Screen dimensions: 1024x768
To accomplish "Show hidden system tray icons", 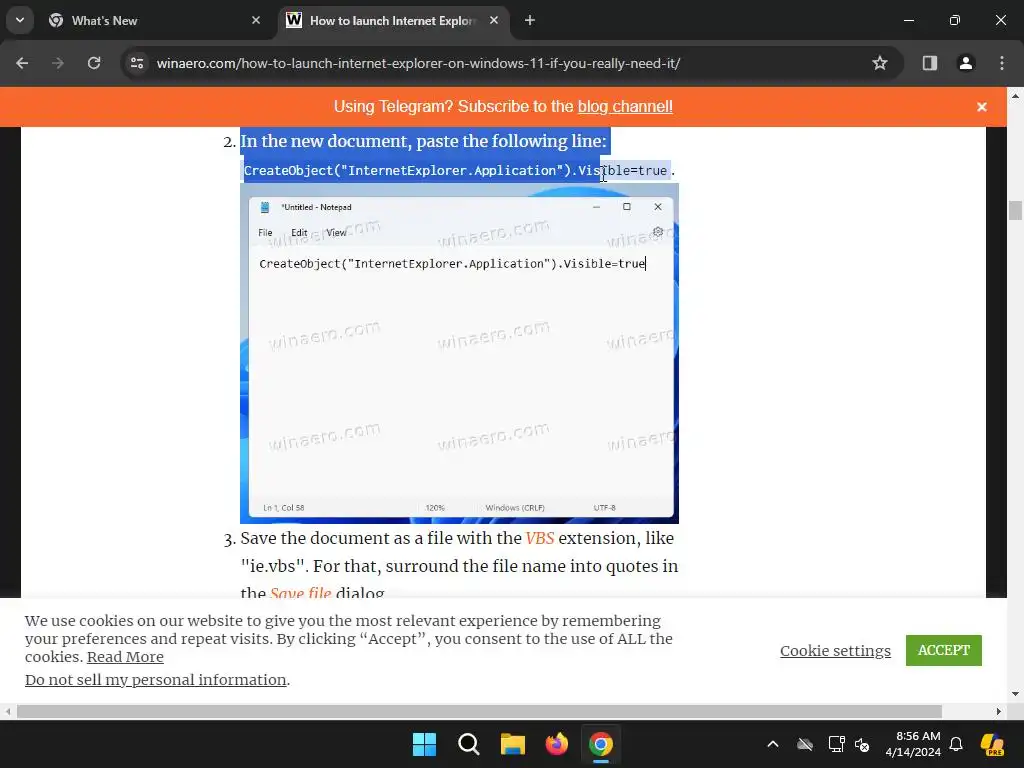I will 773,744.
